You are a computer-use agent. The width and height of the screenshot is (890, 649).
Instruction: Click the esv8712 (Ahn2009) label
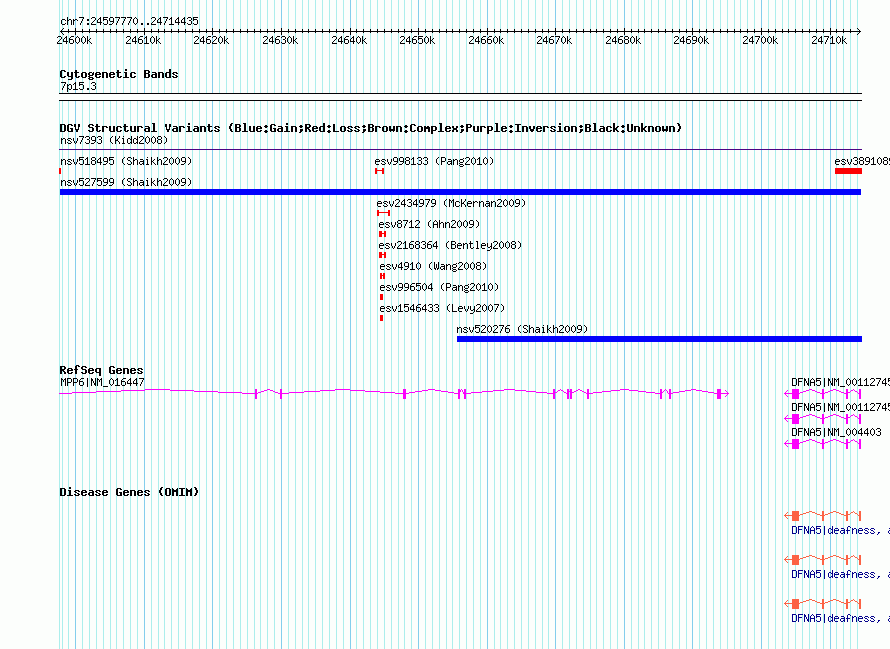pos(429,224)
